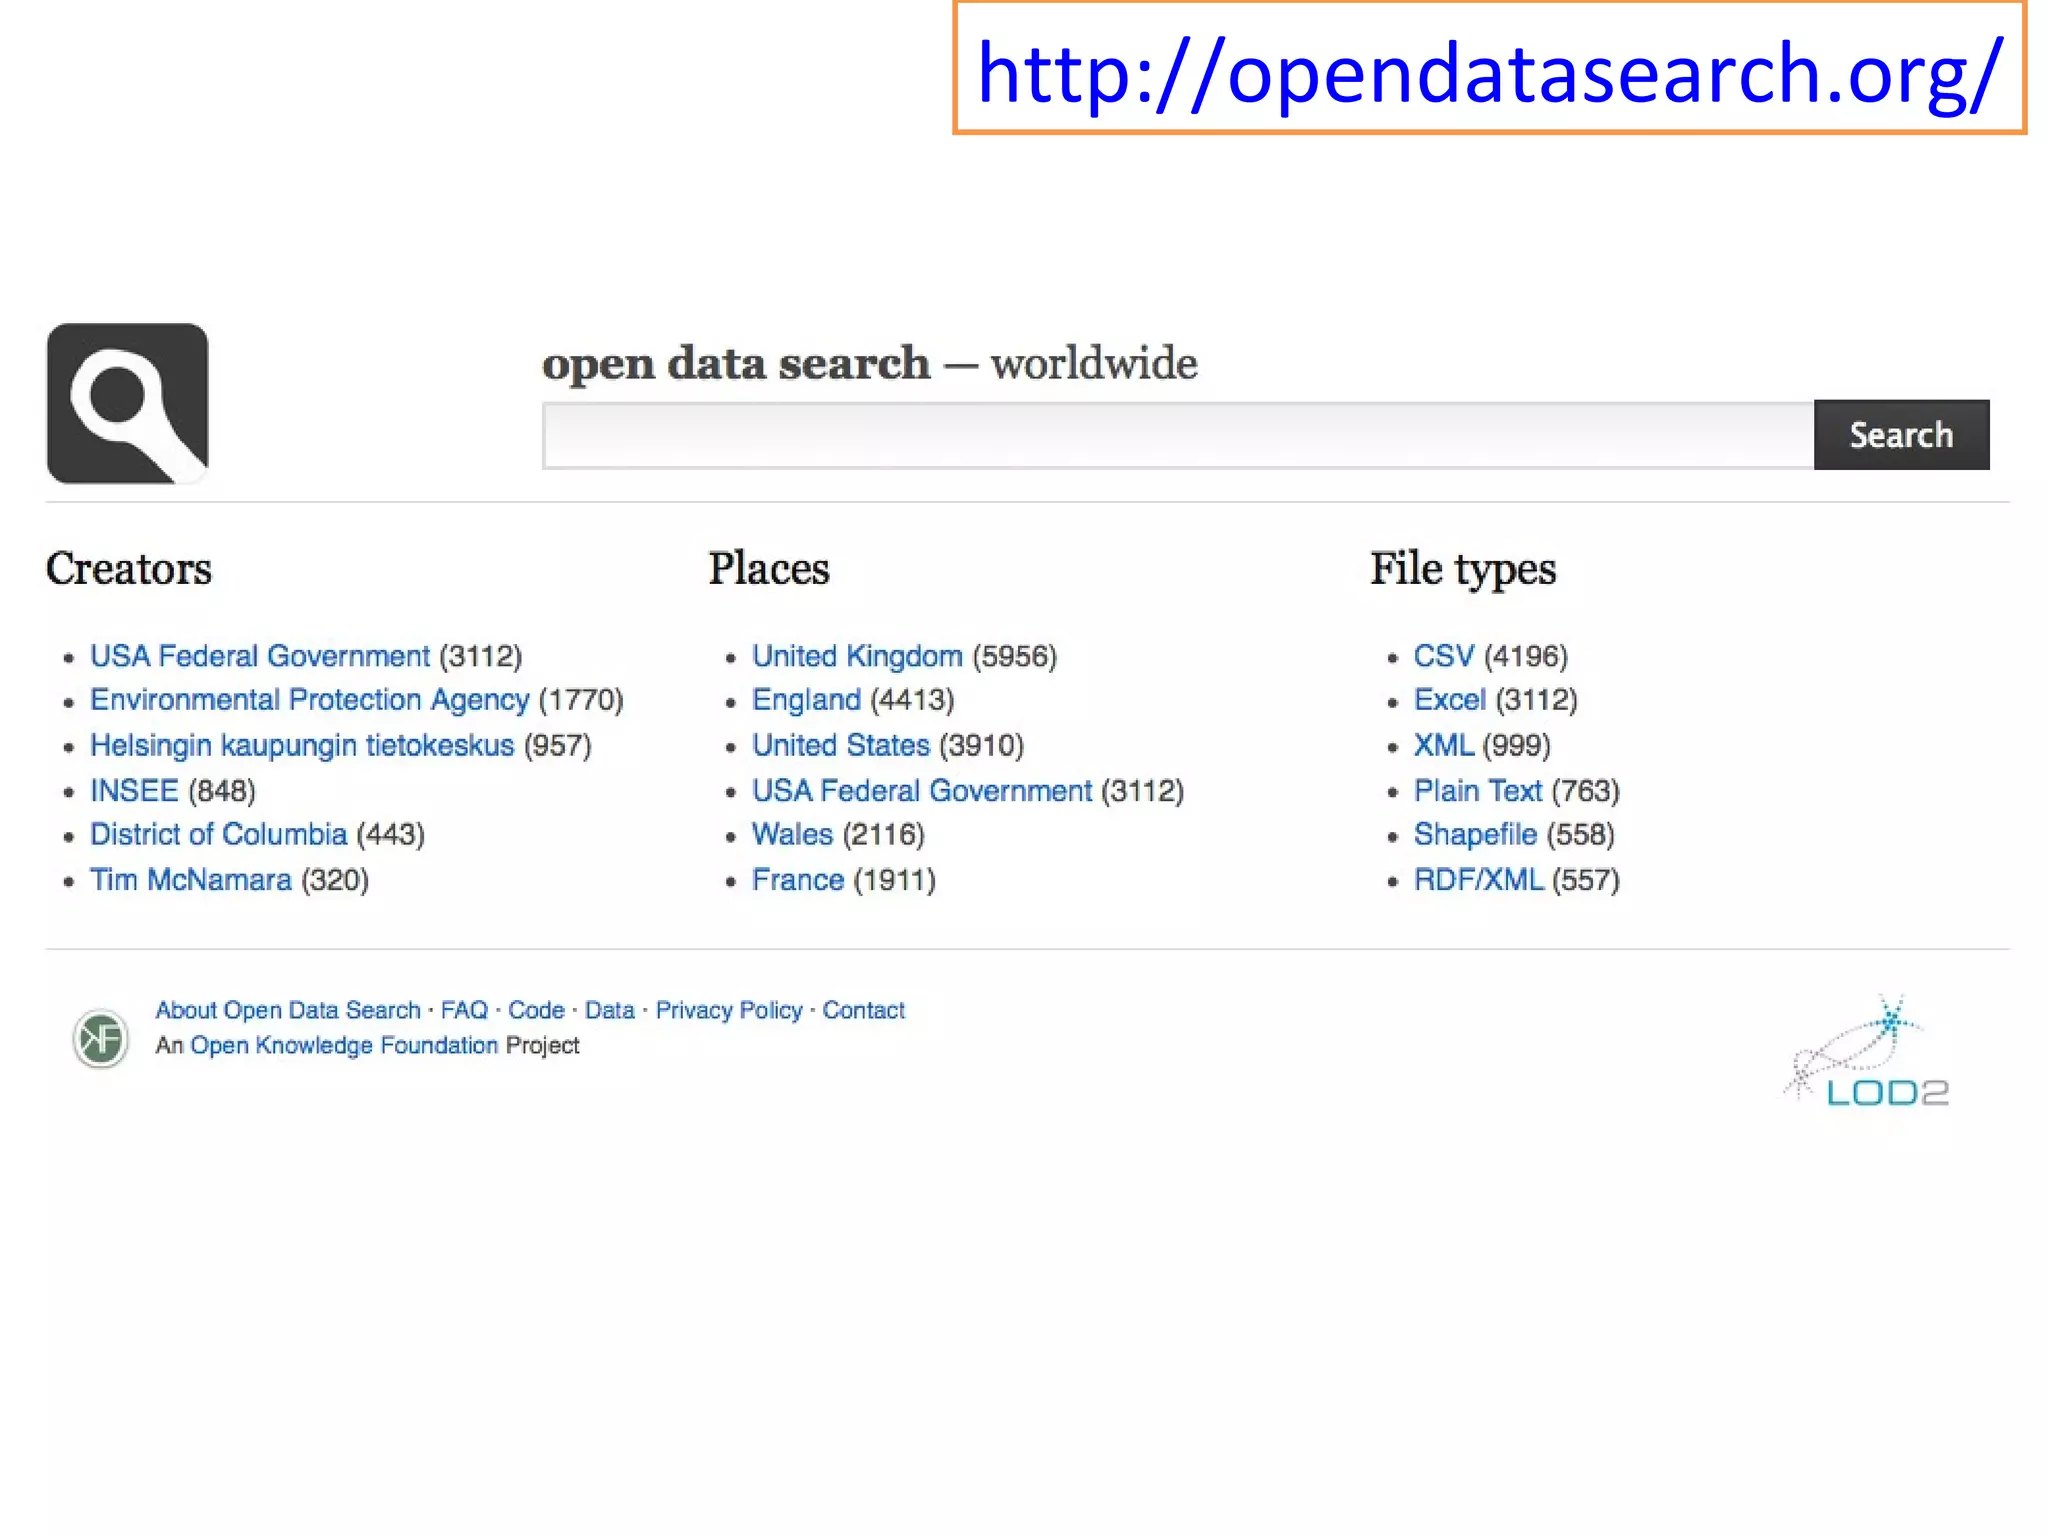Select England under Places
Viewport: 2048px width, 1536px height.
tap(806, 700)
